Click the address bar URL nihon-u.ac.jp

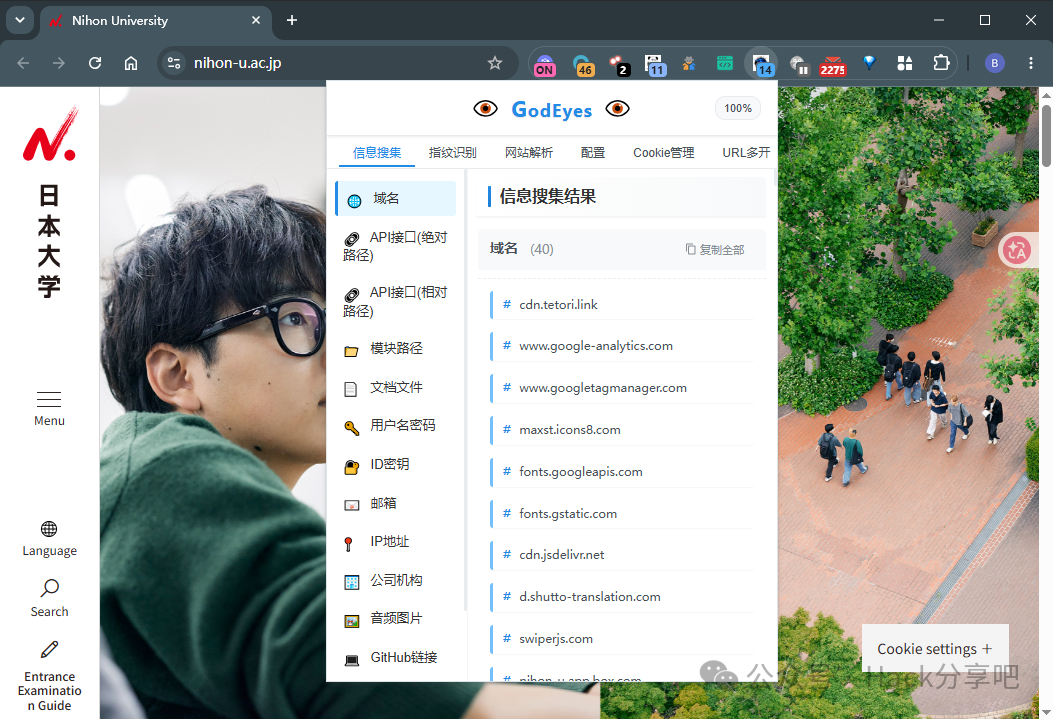tap(238, 63)
